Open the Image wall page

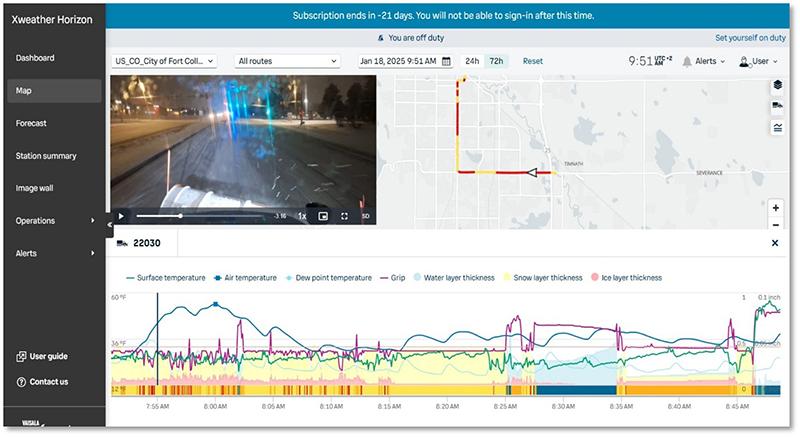click(x=34, y=188)
